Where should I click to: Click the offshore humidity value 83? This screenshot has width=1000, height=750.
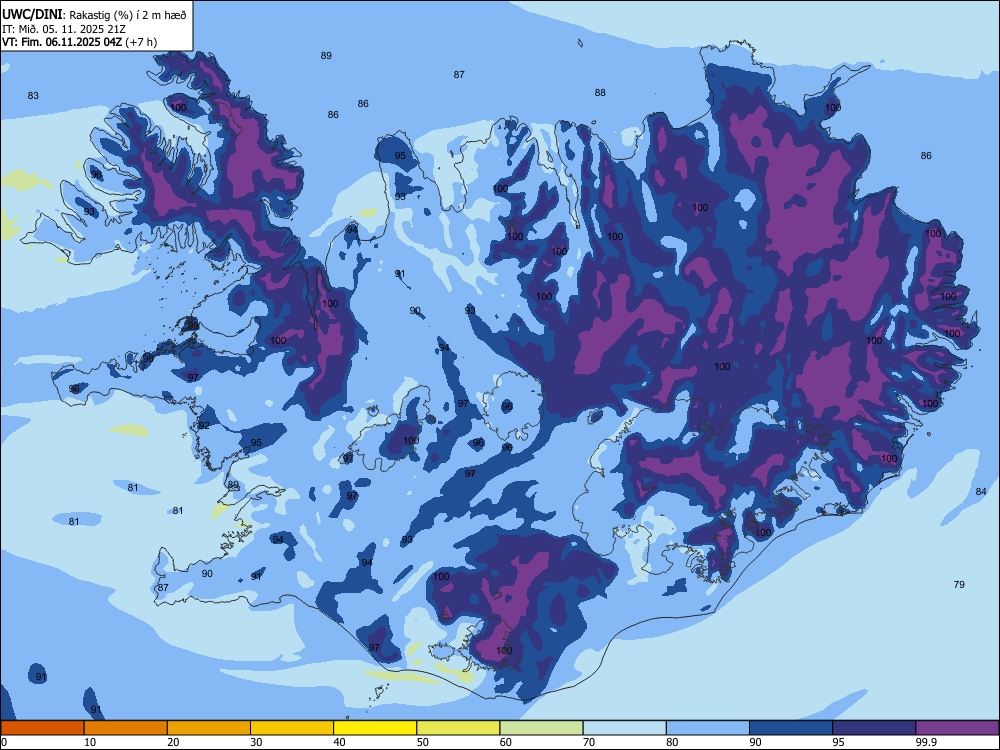coord(33,96)
